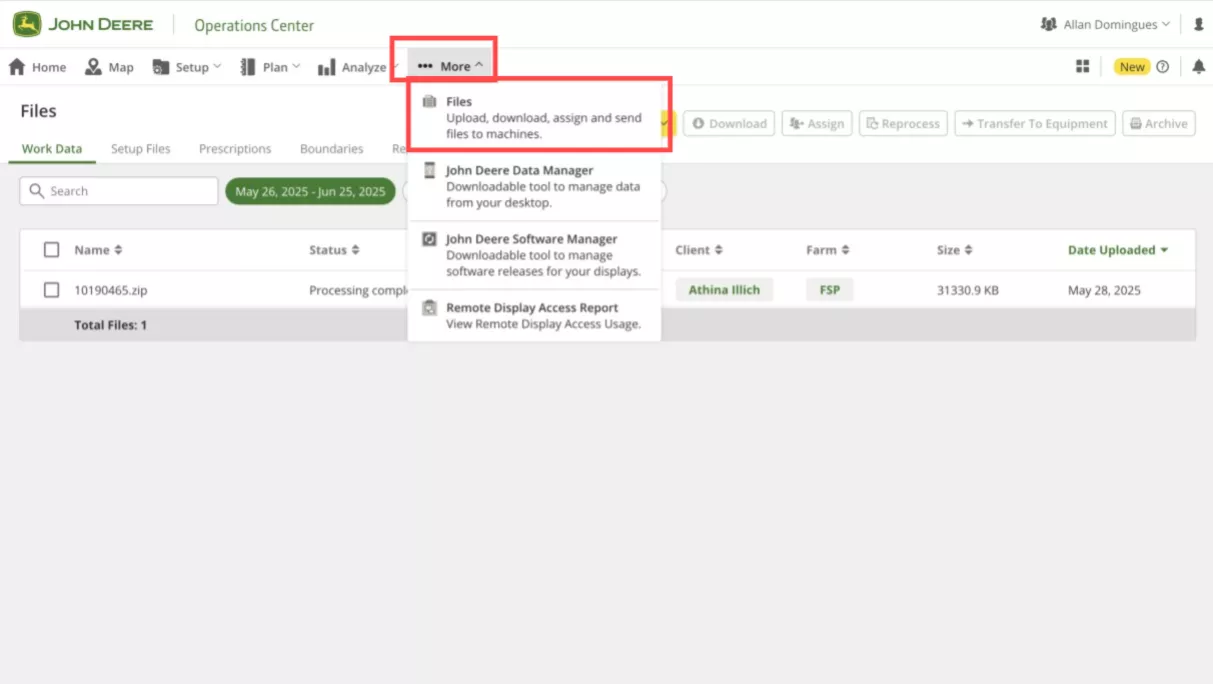Focus the Search field
This screenshot has width=1213, height=684.
tap(119, 191)
